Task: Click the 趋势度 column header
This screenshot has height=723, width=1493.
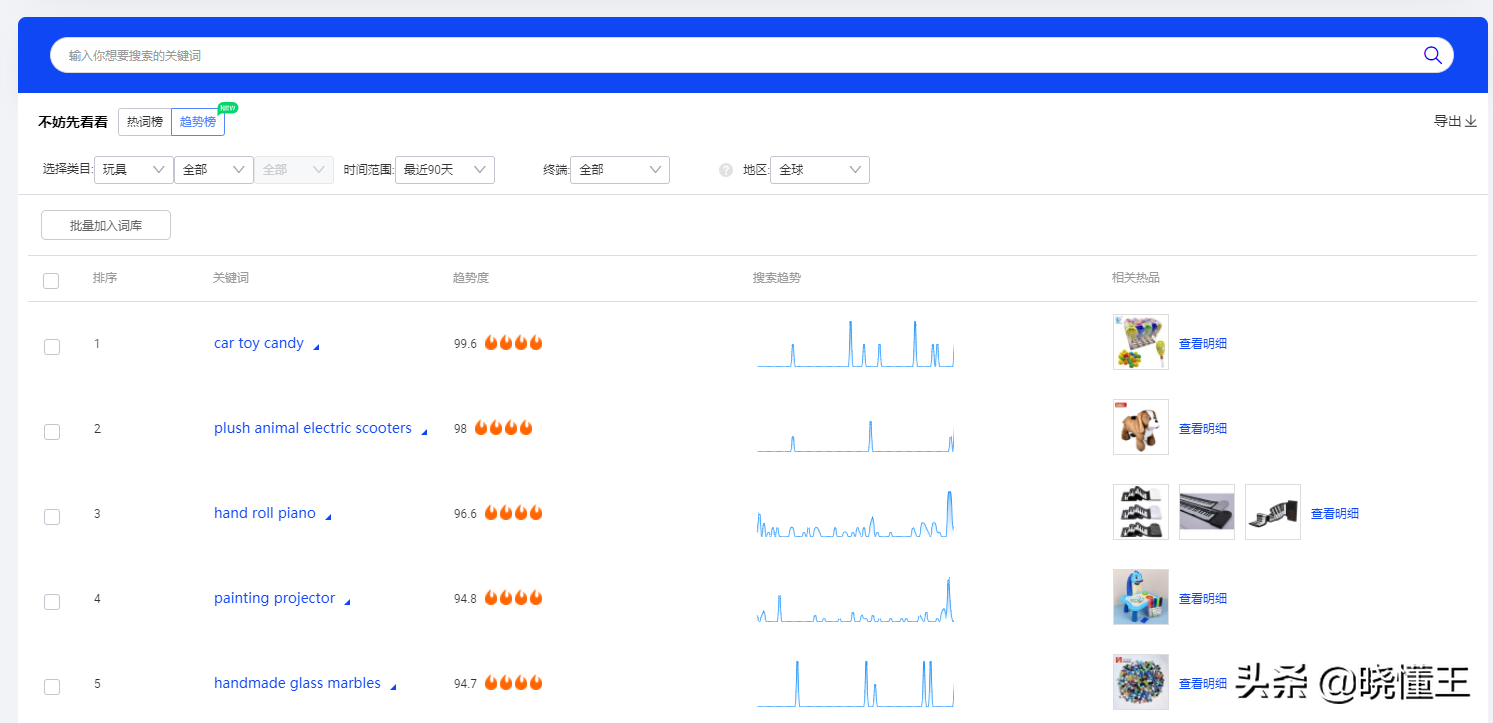Action: point(471,278)
